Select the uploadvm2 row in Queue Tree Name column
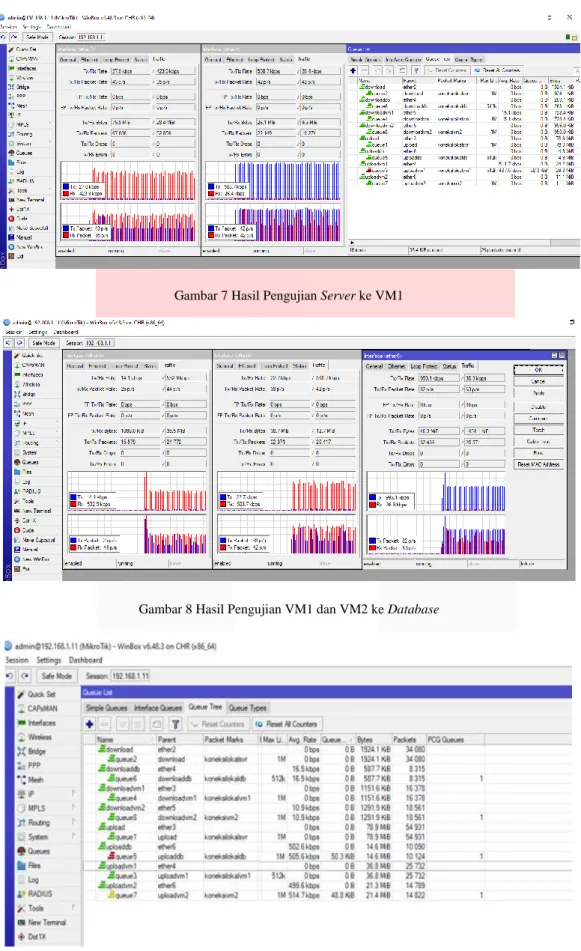The height and width of the screenshot is (951, 581). (x=126, y=885)
